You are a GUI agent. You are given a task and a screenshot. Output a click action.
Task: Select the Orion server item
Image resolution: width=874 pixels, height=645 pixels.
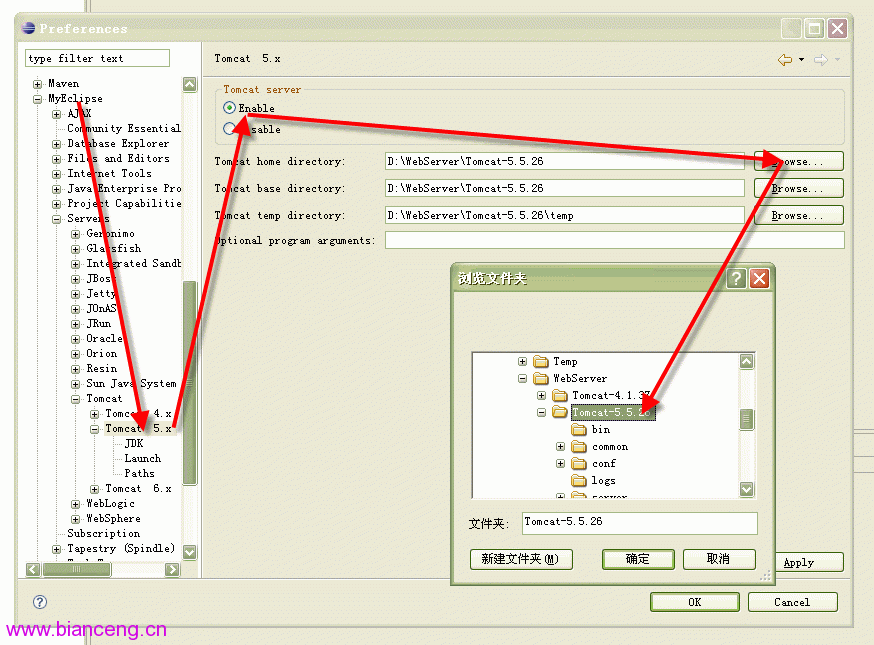[101, 353]
